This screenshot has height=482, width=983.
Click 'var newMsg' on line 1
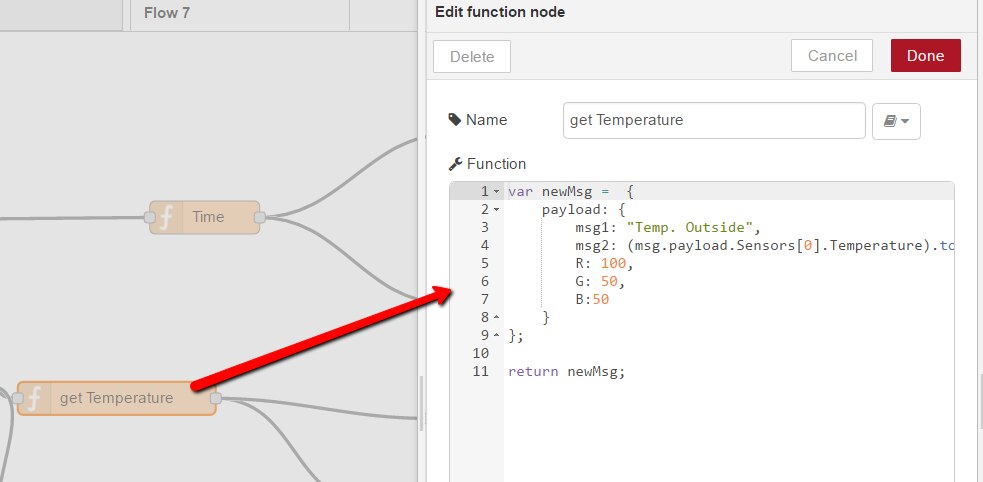tap(550, 191)
